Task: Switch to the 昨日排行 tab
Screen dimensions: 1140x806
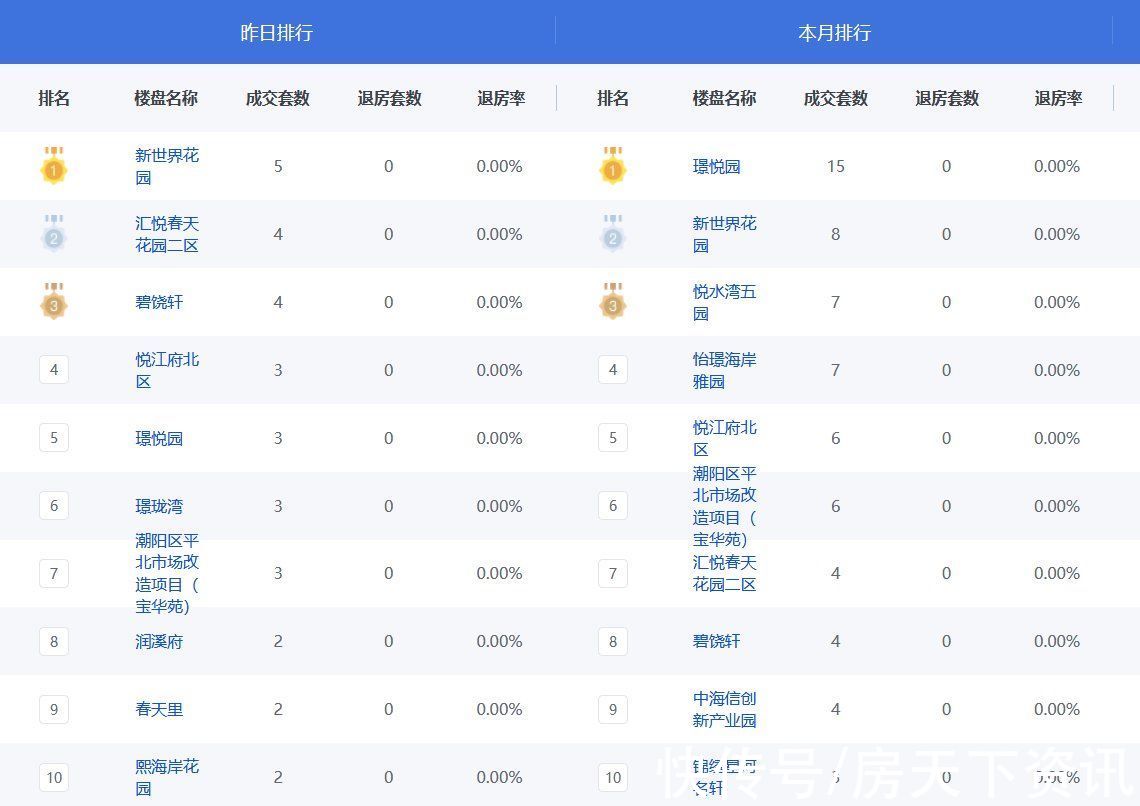Action: pos(277,32)
